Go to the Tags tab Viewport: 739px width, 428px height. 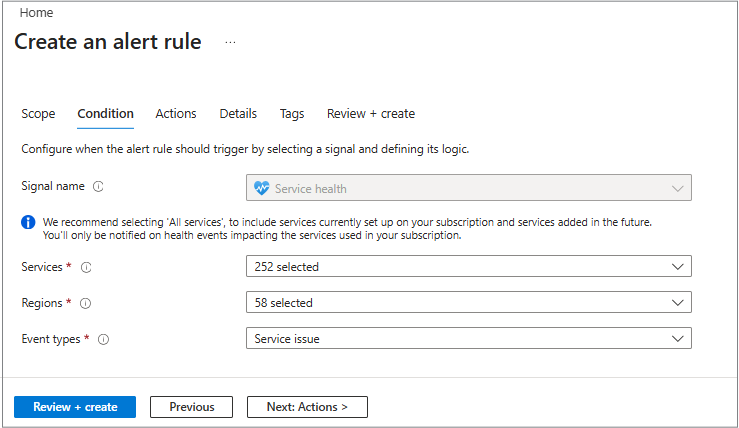tap(292, 114)
